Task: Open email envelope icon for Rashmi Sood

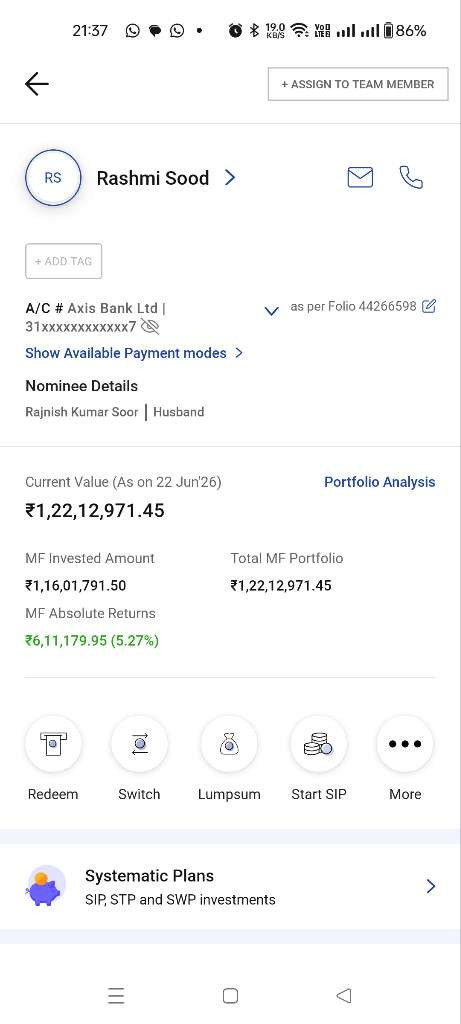Action: [x=360, y=178]
